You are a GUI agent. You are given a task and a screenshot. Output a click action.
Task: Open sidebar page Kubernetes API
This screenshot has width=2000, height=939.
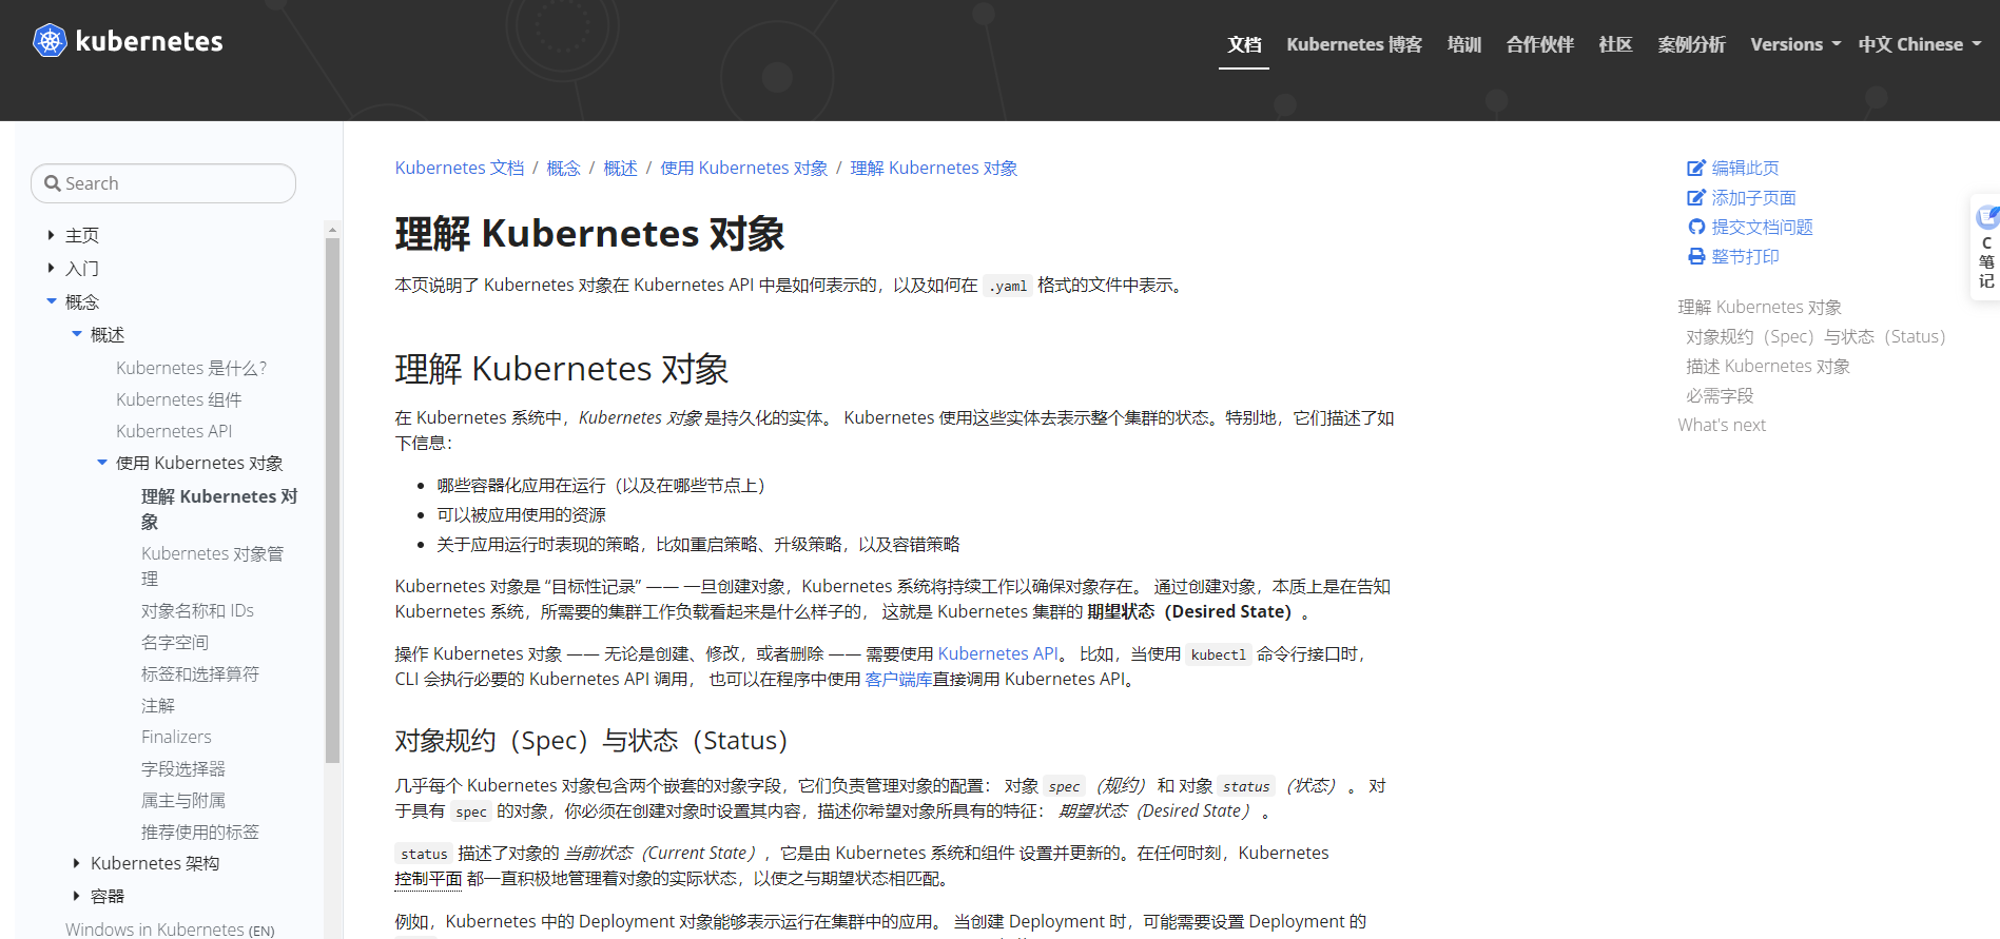coord(174,431)
